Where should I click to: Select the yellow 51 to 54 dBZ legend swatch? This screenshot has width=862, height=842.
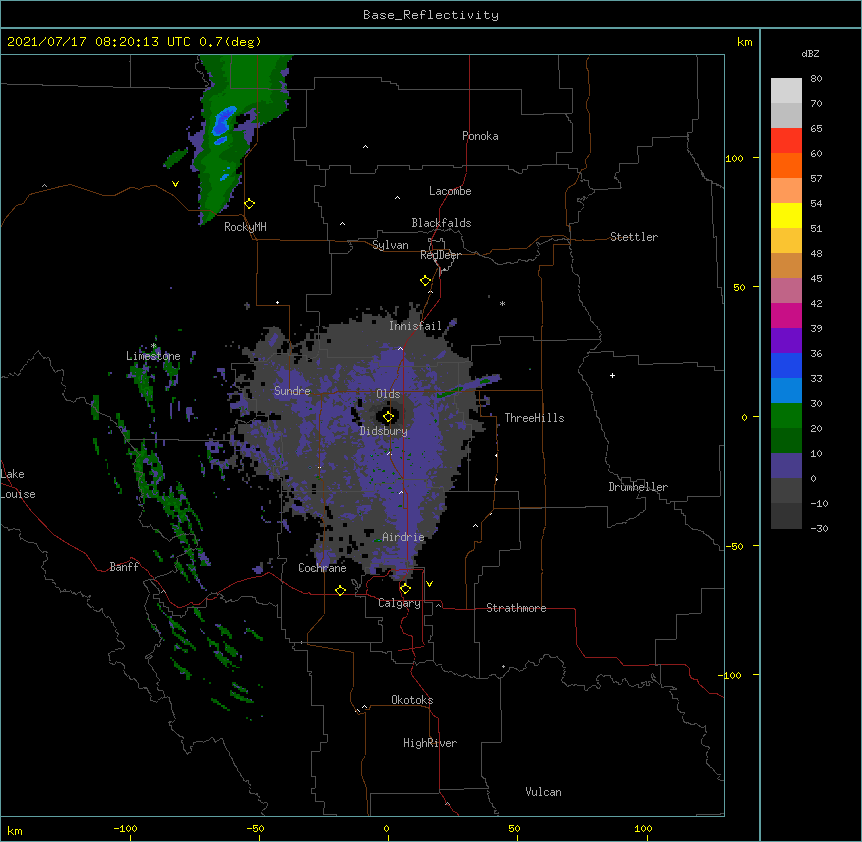point(786,215)
